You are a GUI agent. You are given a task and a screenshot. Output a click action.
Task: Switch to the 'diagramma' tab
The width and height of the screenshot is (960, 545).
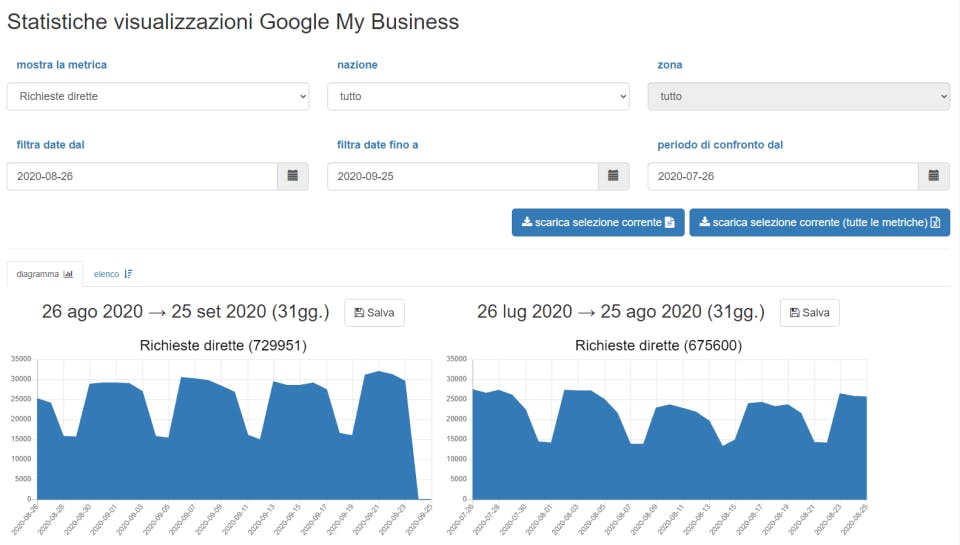(45, 273)
